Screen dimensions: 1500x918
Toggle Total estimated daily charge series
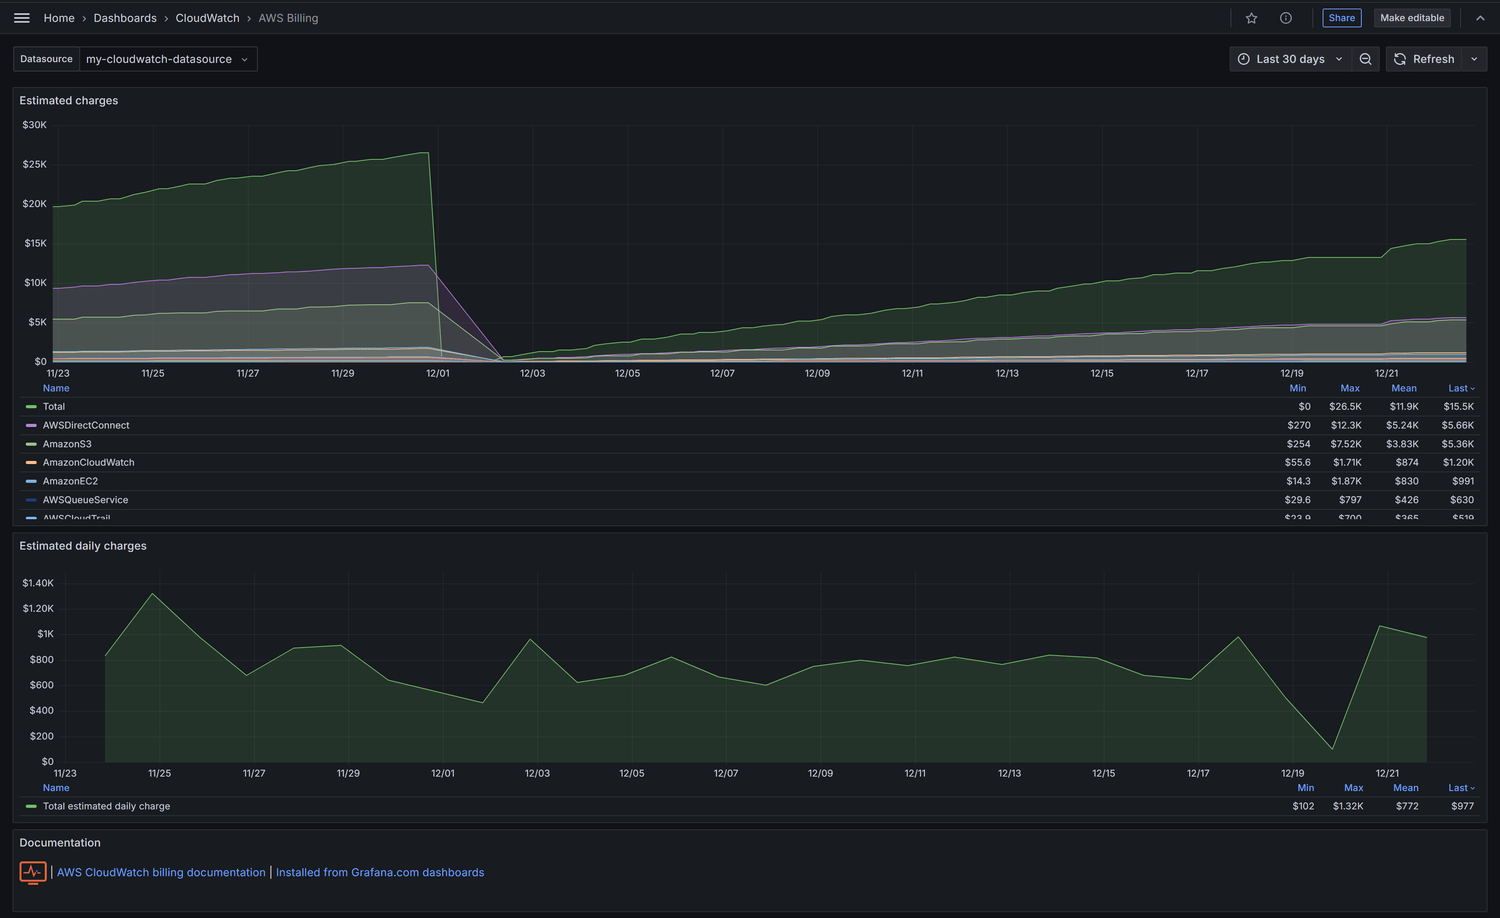(106, 806)
